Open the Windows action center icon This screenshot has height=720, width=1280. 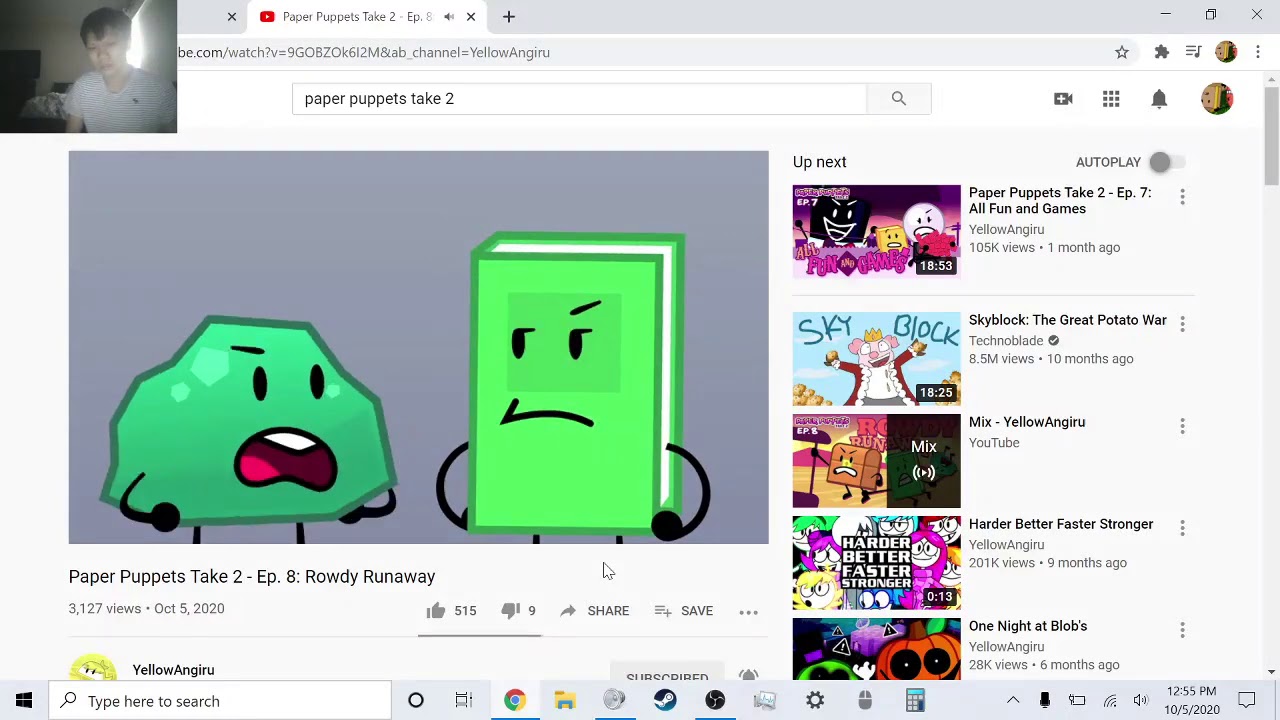pyautogui.click(x=1247, y=701)
